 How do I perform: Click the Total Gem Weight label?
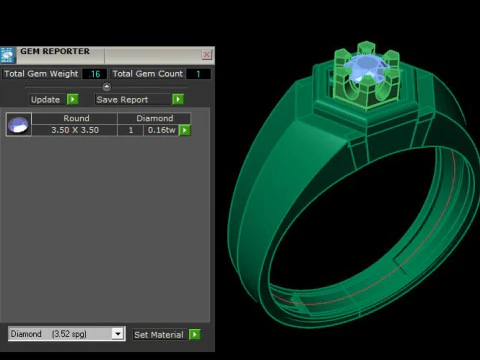(x=41, y=74)
